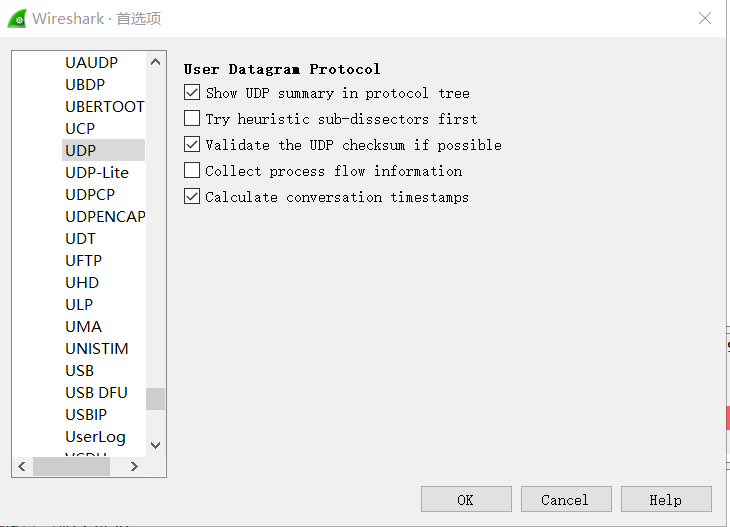Click horizontal scroll left arrow of protocol list
Image resolution: width=730 pixels, height=527 pixels.
click(22, 466)
